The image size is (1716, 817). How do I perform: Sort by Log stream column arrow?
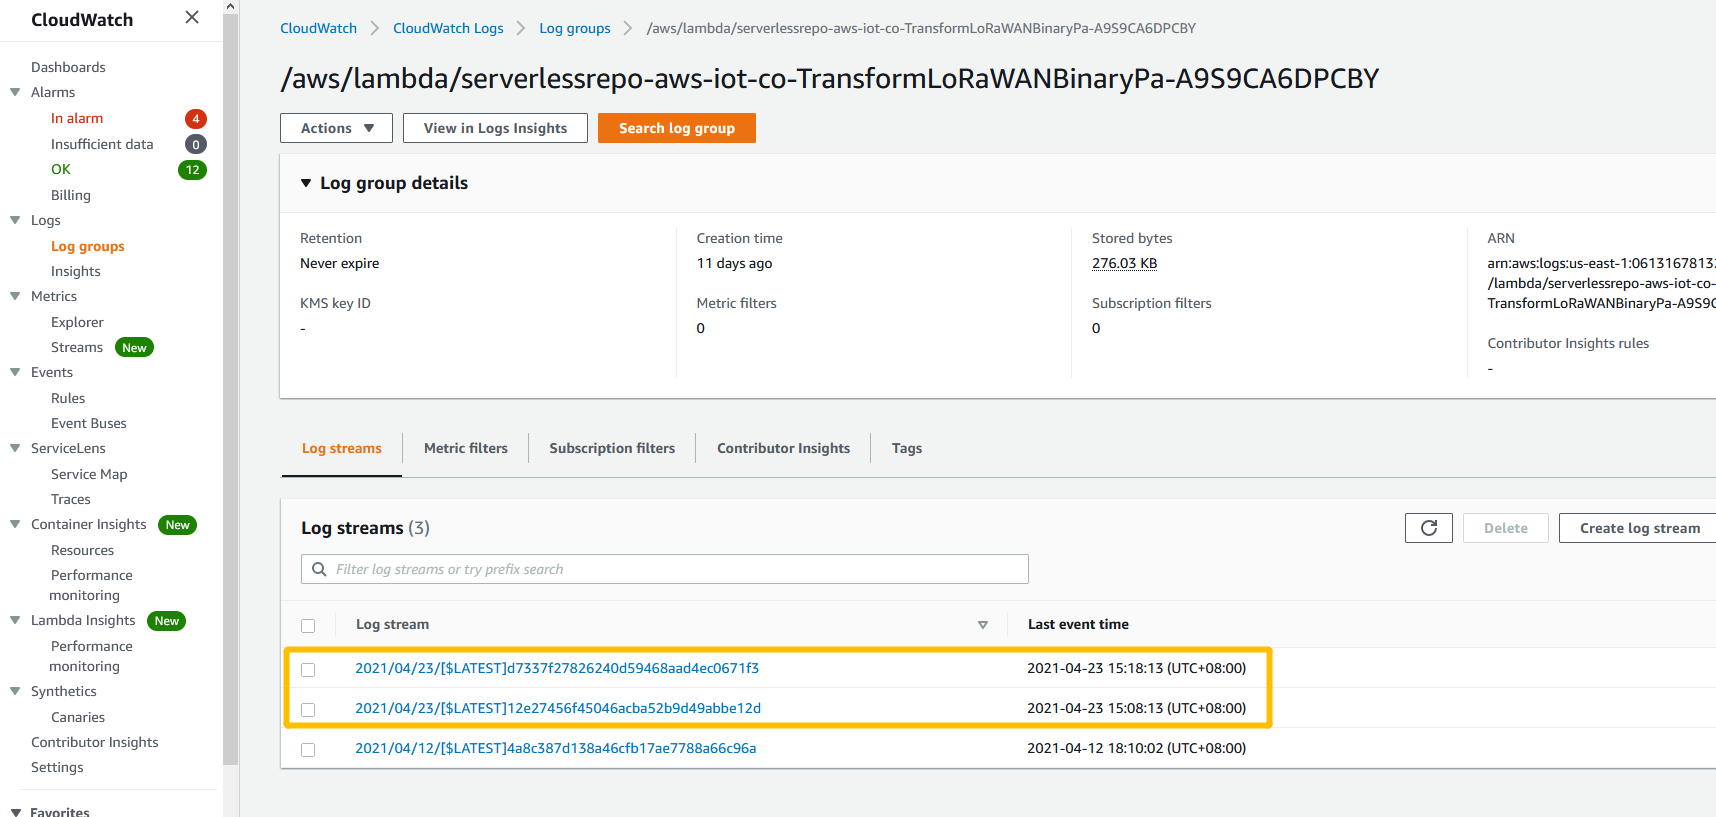(x=983, y=625)
